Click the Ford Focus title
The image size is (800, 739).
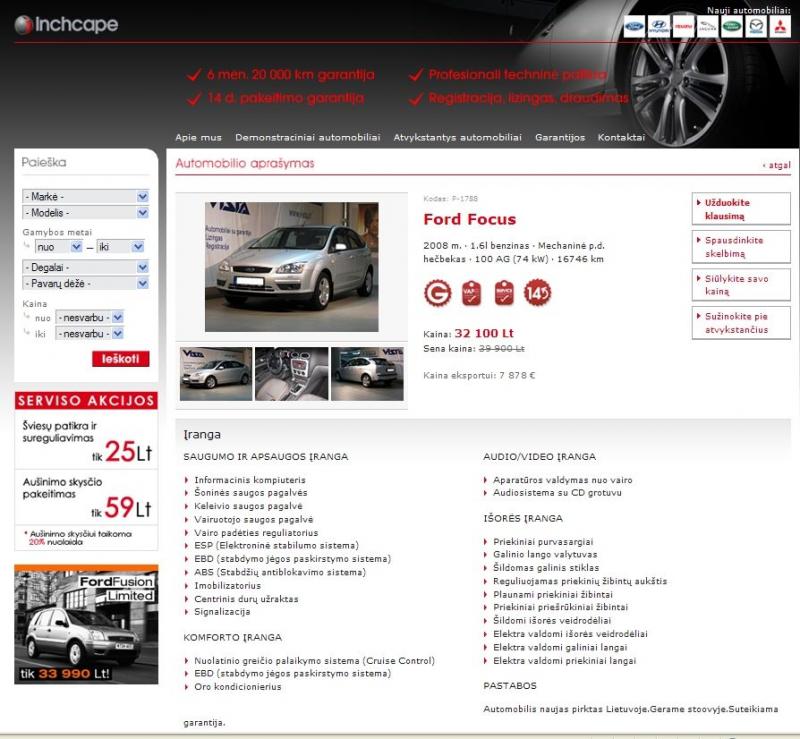click(x=469, y=219)
